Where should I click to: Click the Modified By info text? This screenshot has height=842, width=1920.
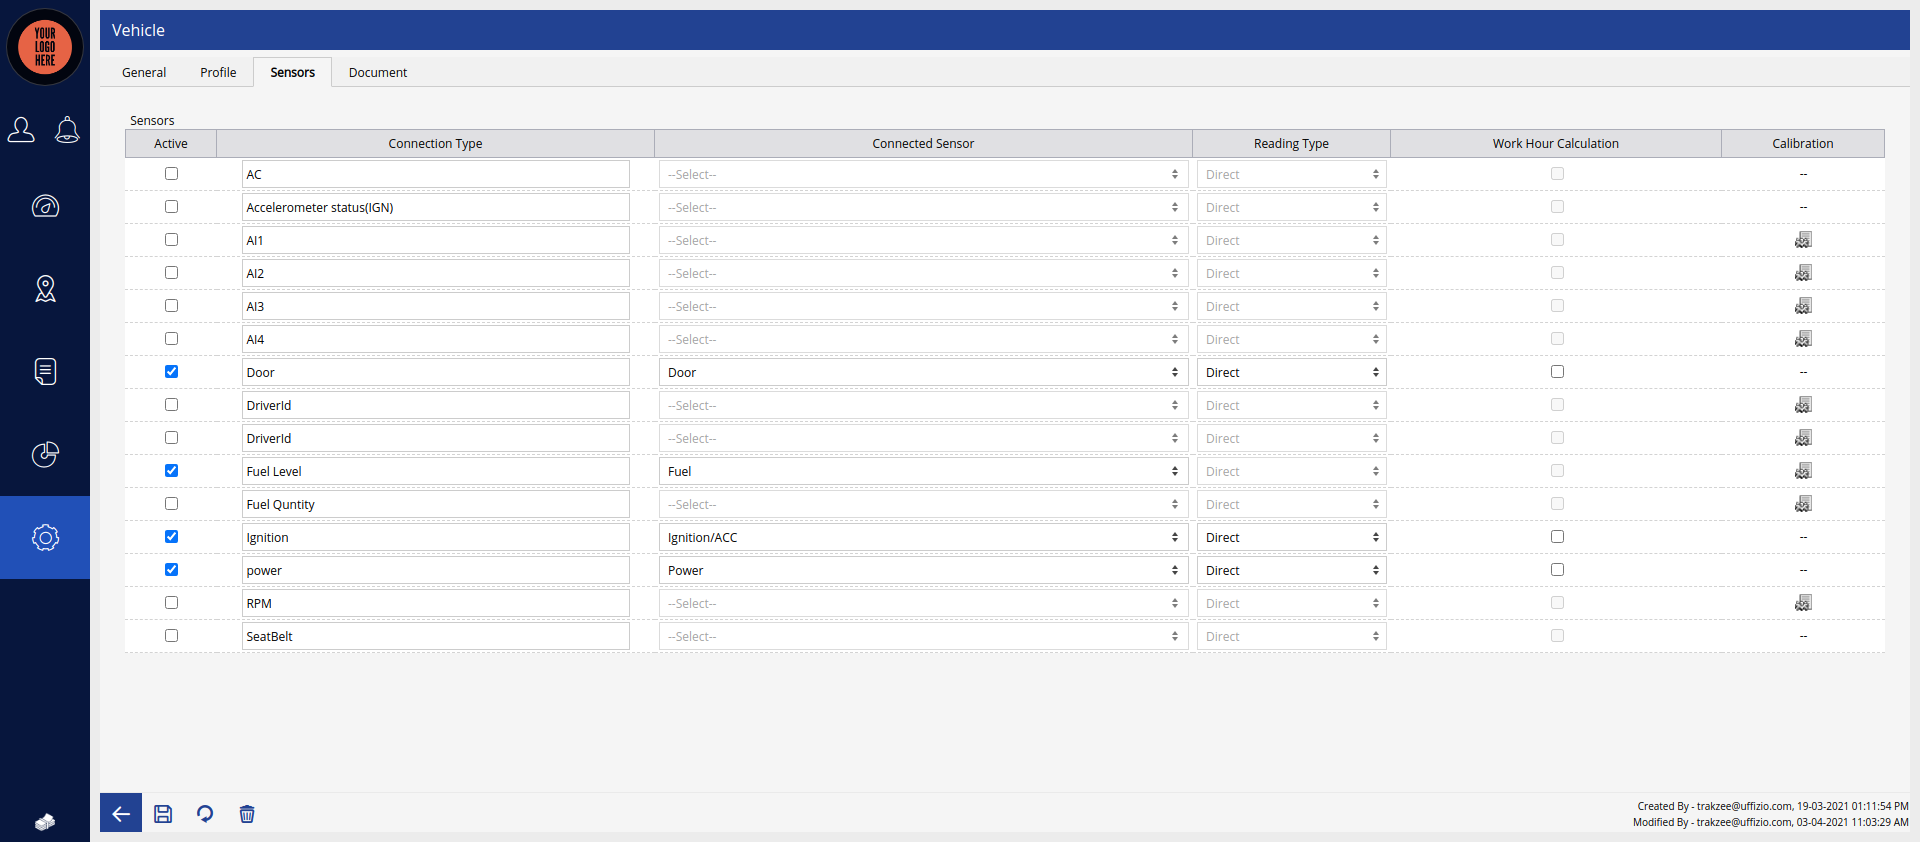(x=1770, y=822)
